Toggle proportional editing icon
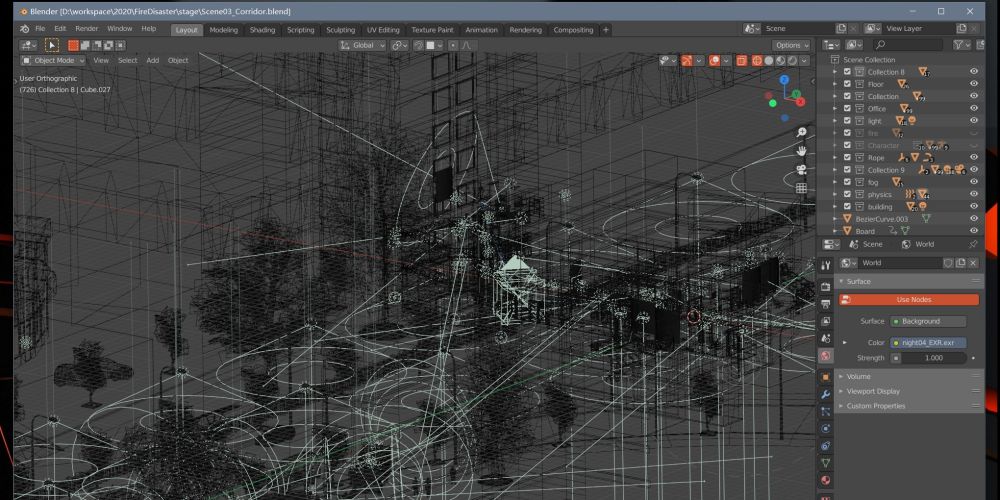The width and height of the screenshot is (1000, 500). 453,45
